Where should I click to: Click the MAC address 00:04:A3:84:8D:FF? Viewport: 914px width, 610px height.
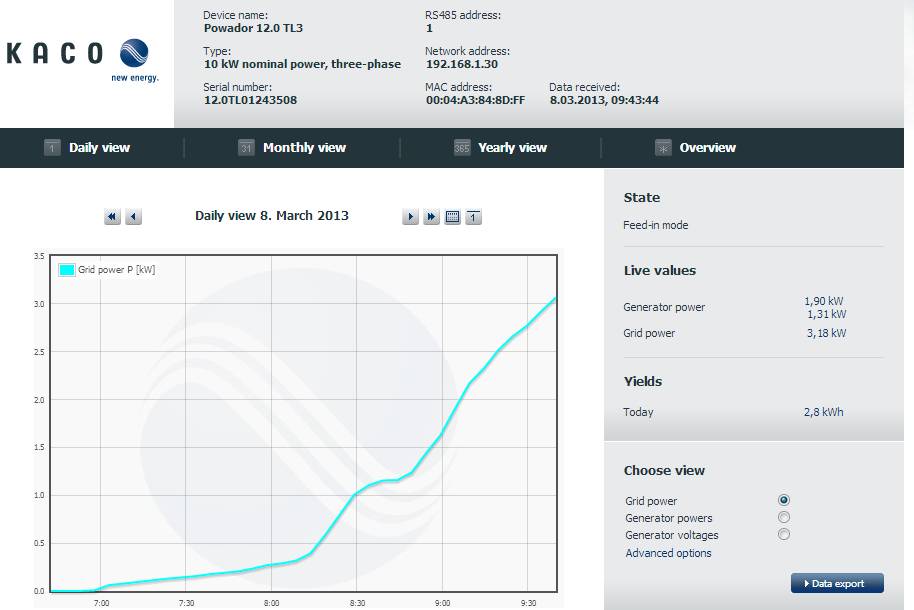point(475,100)
